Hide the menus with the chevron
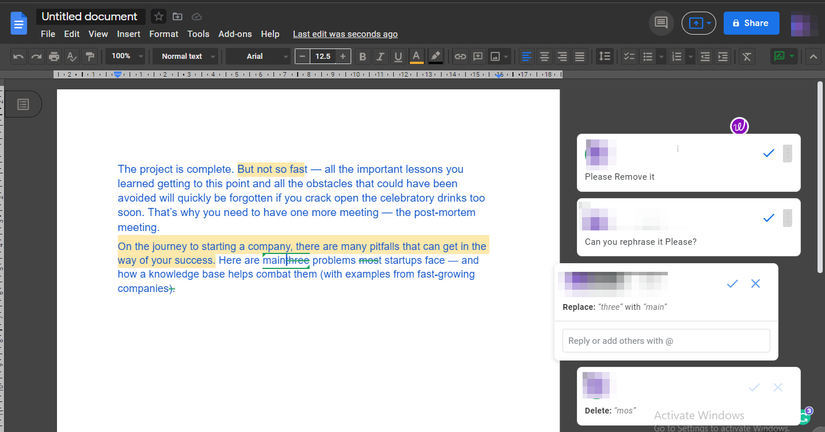Viewport: 825px width, 432px height. pos(813,56)
